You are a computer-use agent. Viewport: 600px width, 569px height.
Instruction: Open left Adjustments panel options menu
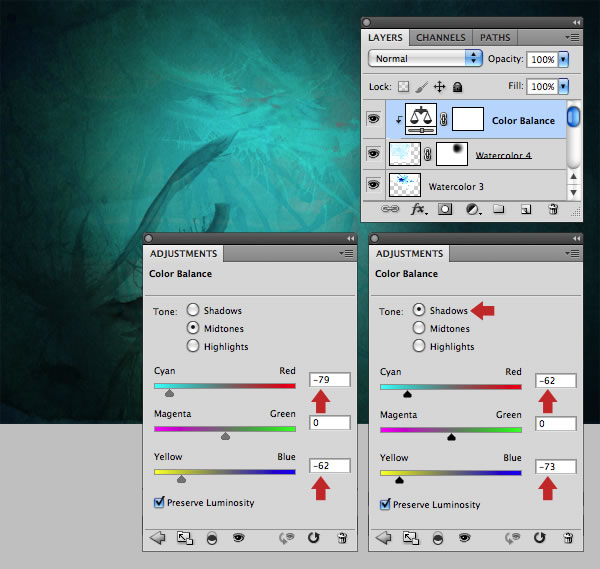(x=346, y=253)
